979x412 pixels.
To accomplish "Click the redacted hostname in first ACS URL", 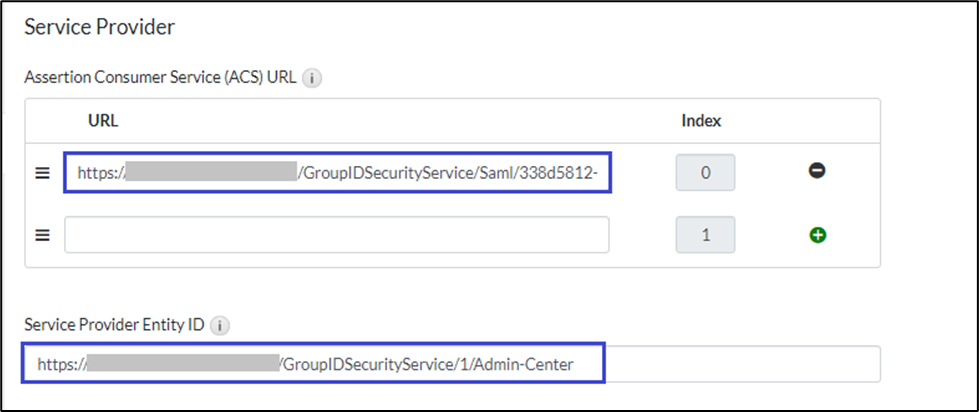I will [212, 173].
